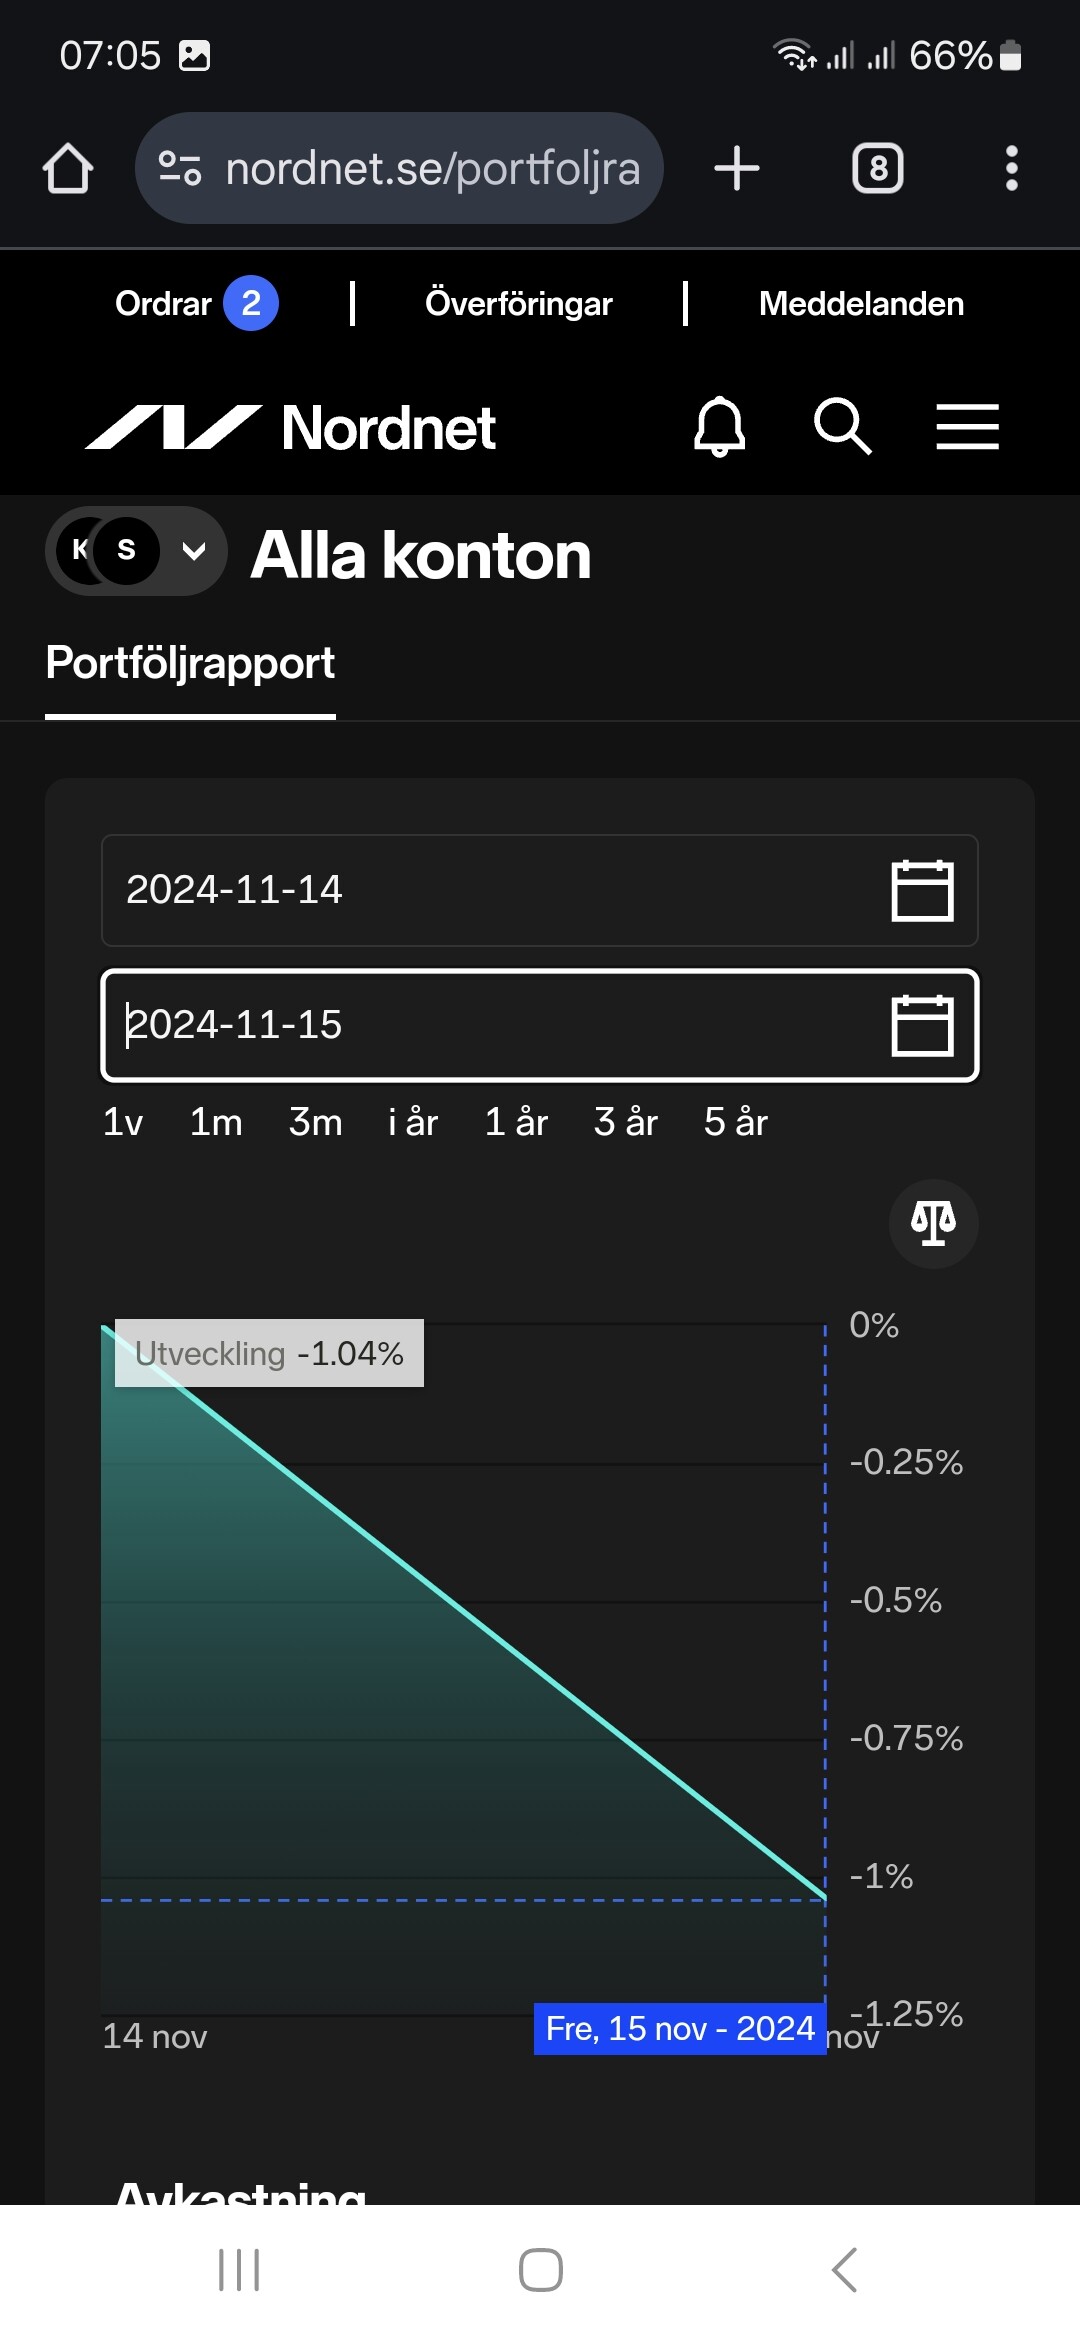
Task: Select the Portföljrapport tab
Action: [x=190, y=664]
